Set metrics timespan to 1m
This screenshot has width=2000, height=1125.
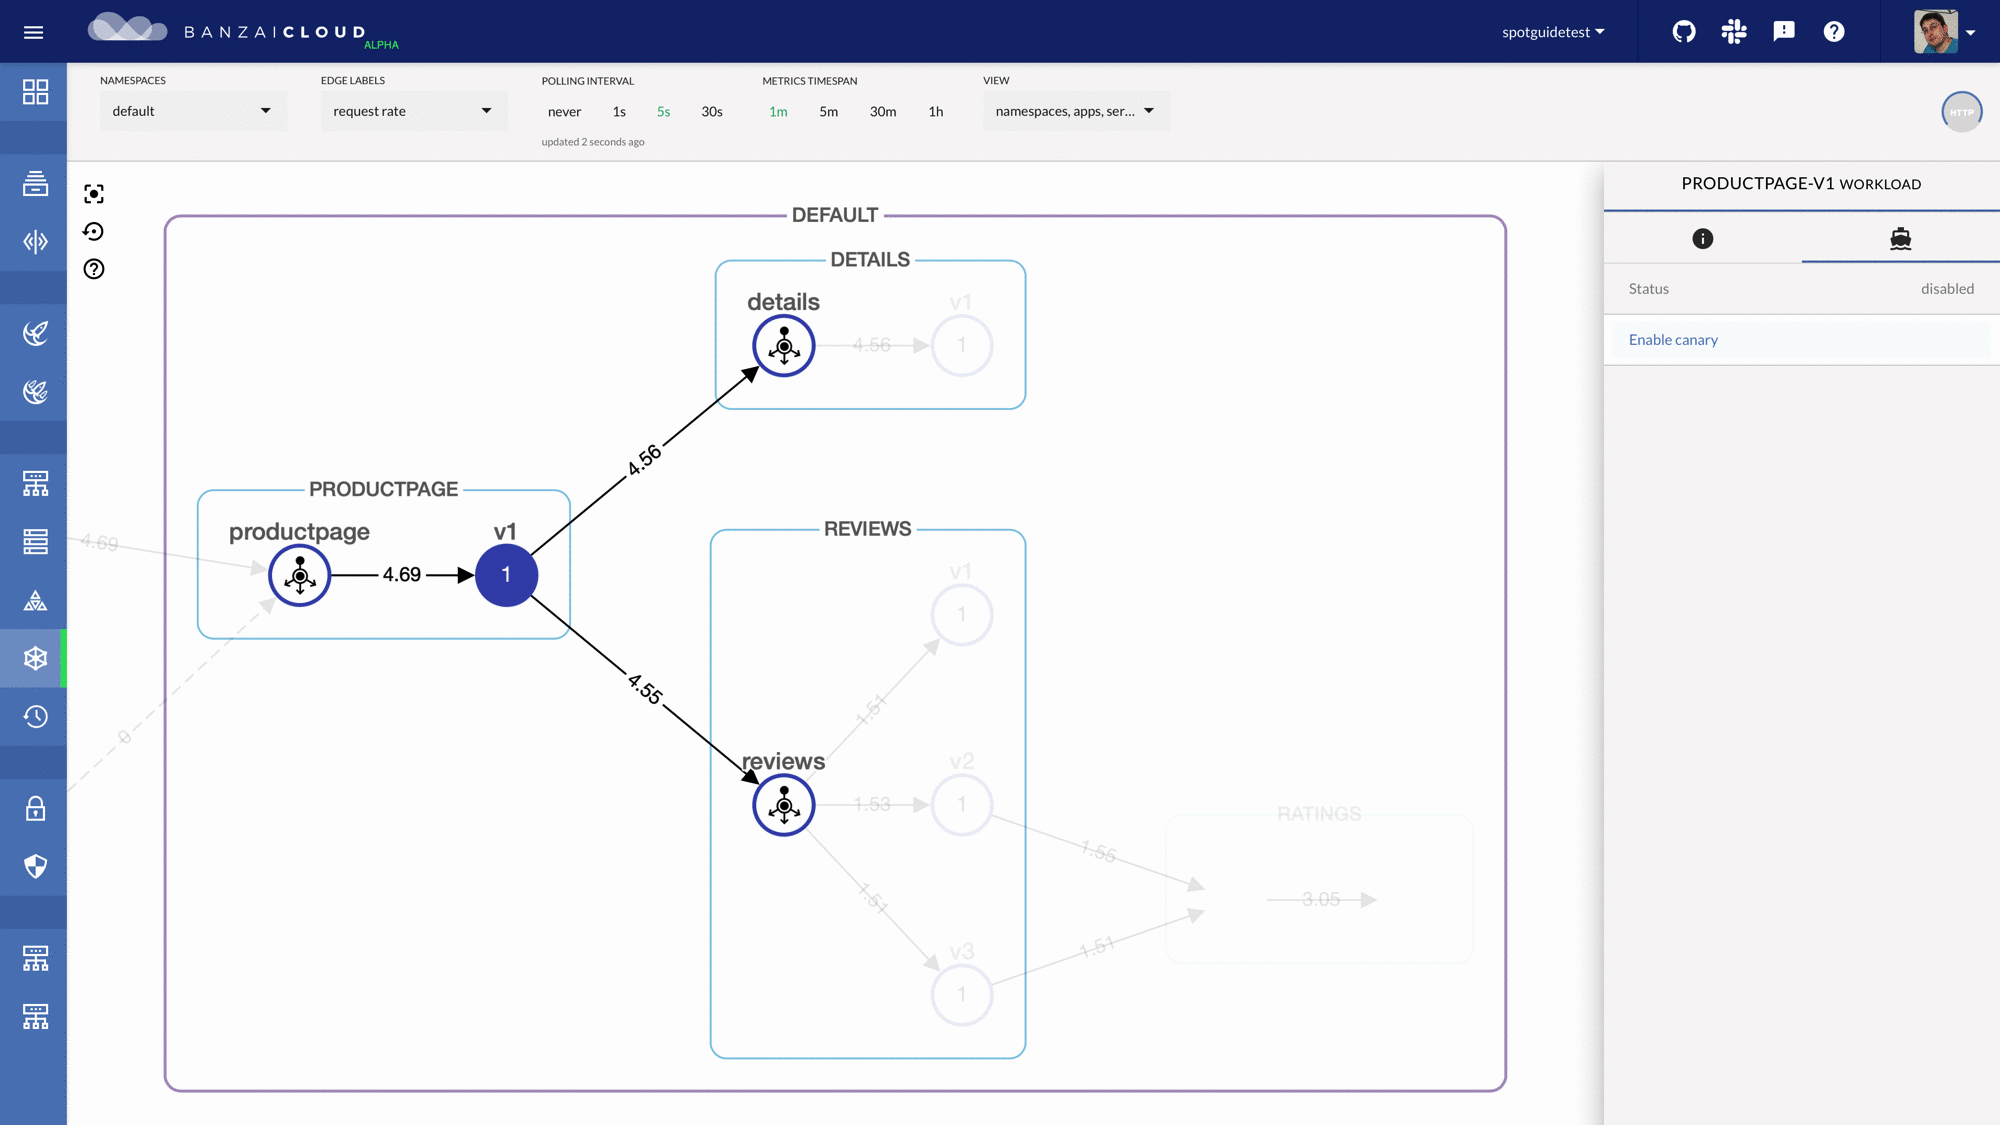778,111
